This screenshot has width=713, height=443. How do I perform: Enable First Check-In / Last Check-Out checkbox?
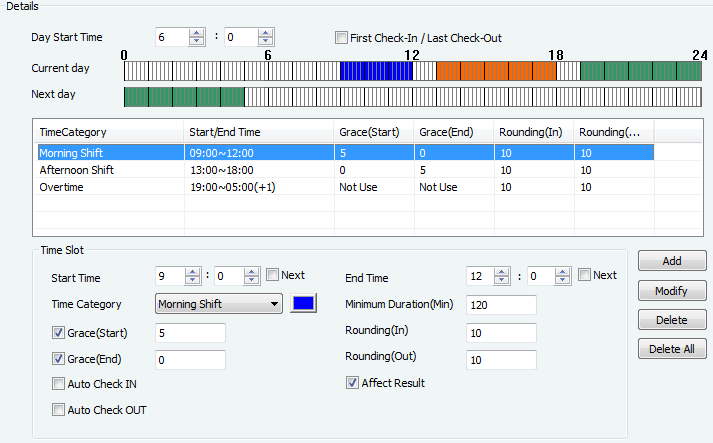(342, 38)
